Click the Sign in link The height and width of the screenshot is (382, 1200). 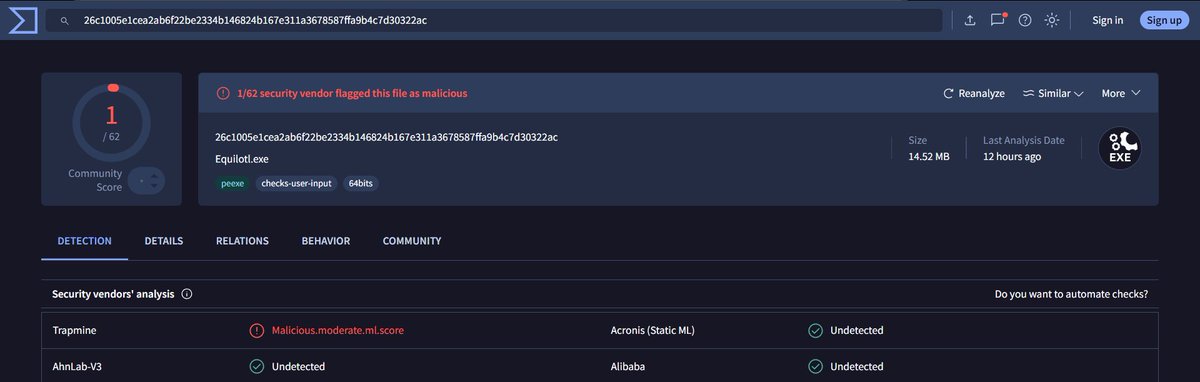point(1107,20)
